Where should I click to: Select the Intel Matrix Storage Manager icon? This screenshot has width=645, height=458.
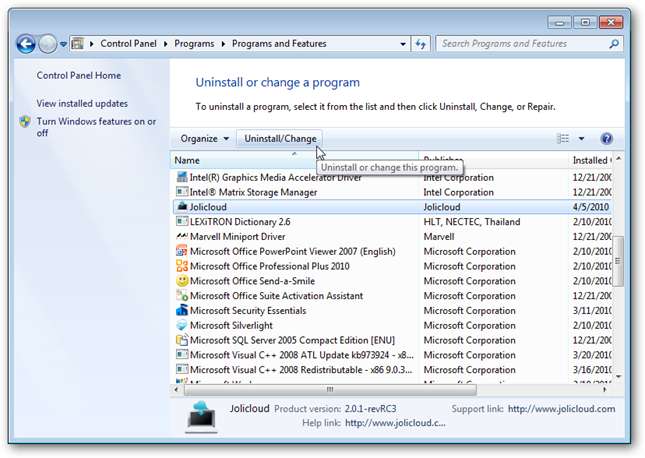(182, 192)
